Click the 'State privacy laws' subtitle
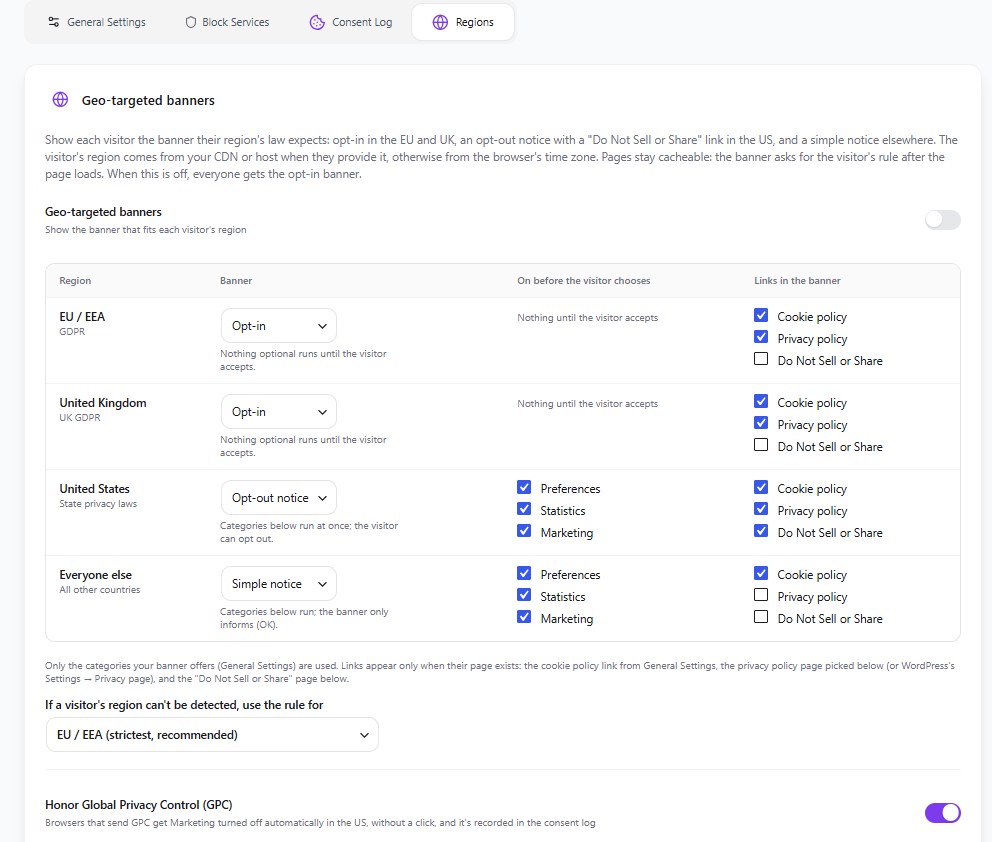 98,504
